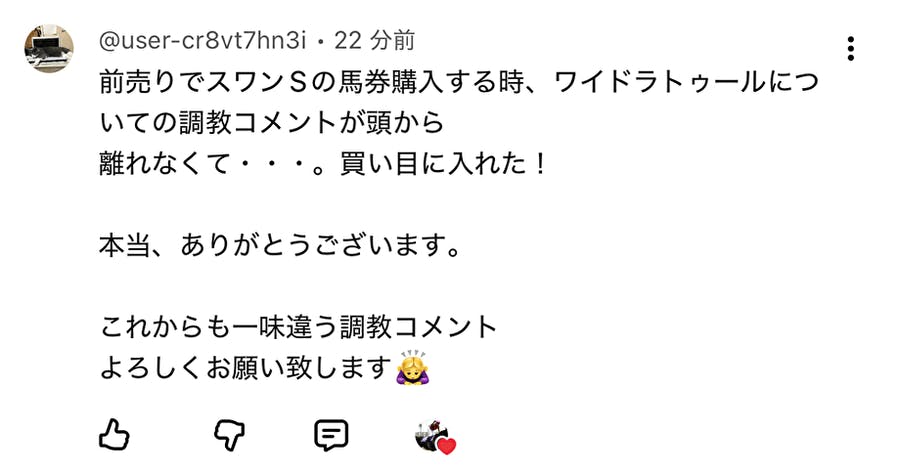
Task: Click the '22 分前' timestamp link
Action: coord(375,41)
